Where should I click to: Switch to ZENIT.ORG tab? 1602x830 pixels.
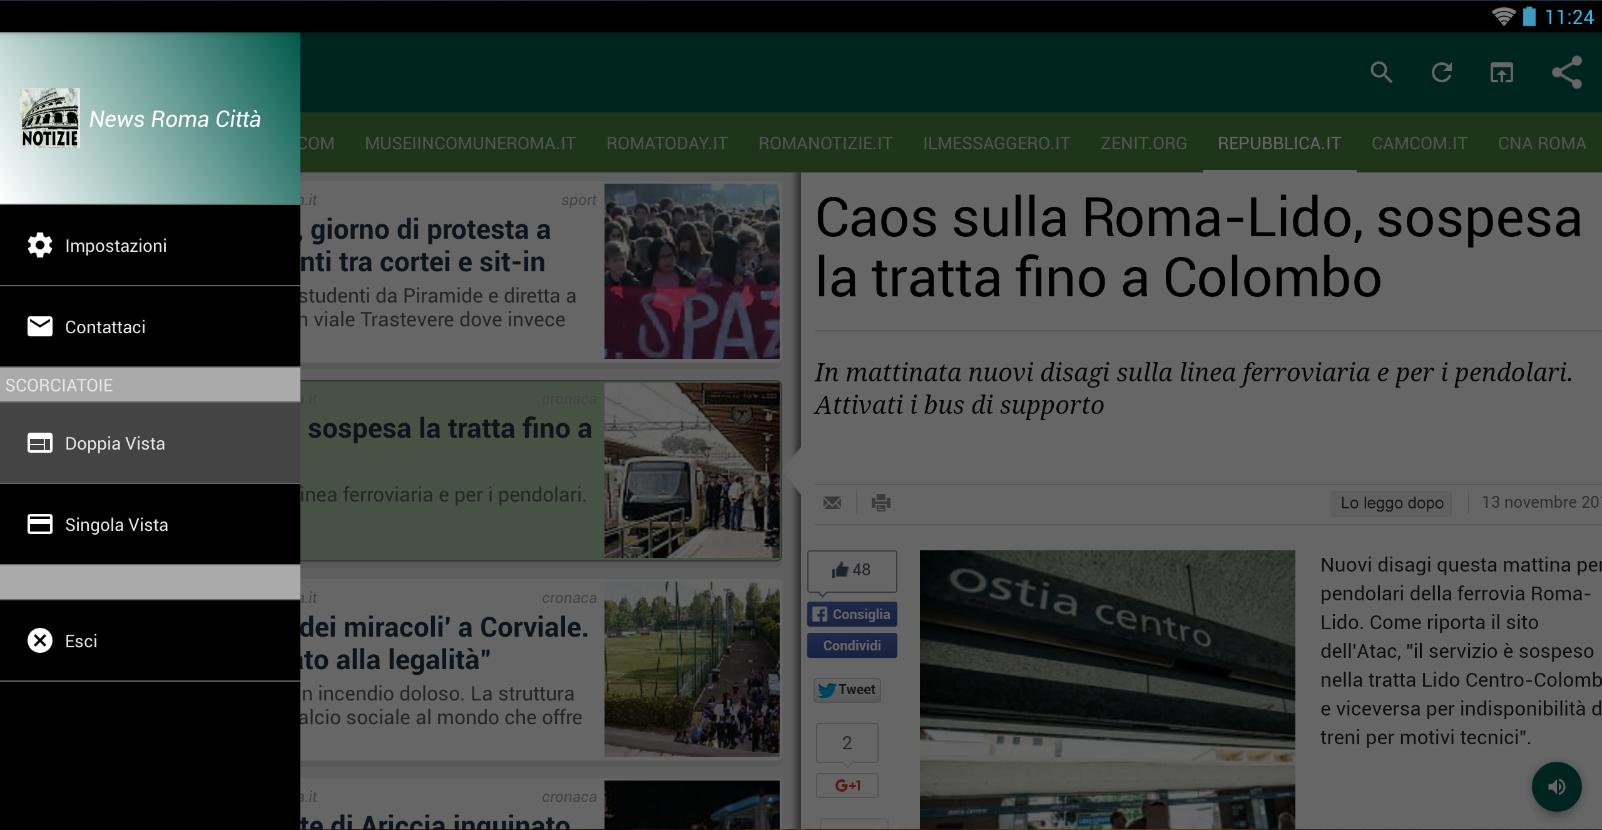pyautogui.click(x=1144, y=143)
